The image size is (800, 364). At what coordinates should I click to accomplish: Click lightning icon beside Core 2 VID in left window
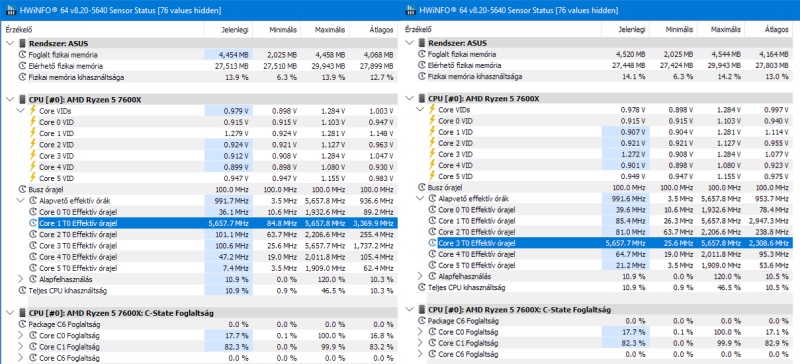[33, 144]
